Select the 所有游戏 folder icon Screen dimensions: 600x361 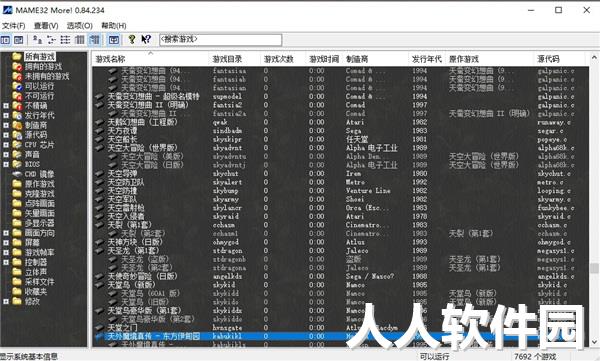[x=17, y=57]
